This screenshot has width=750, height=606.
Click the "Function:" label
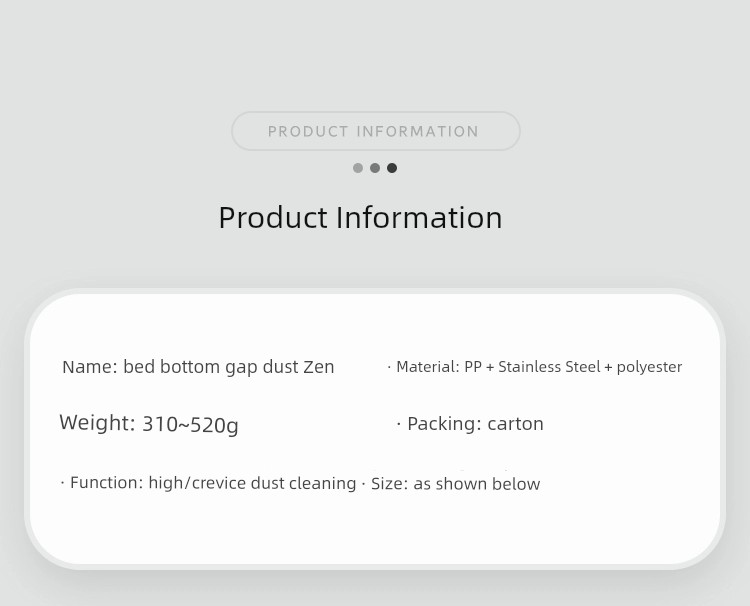click(106, 483)
